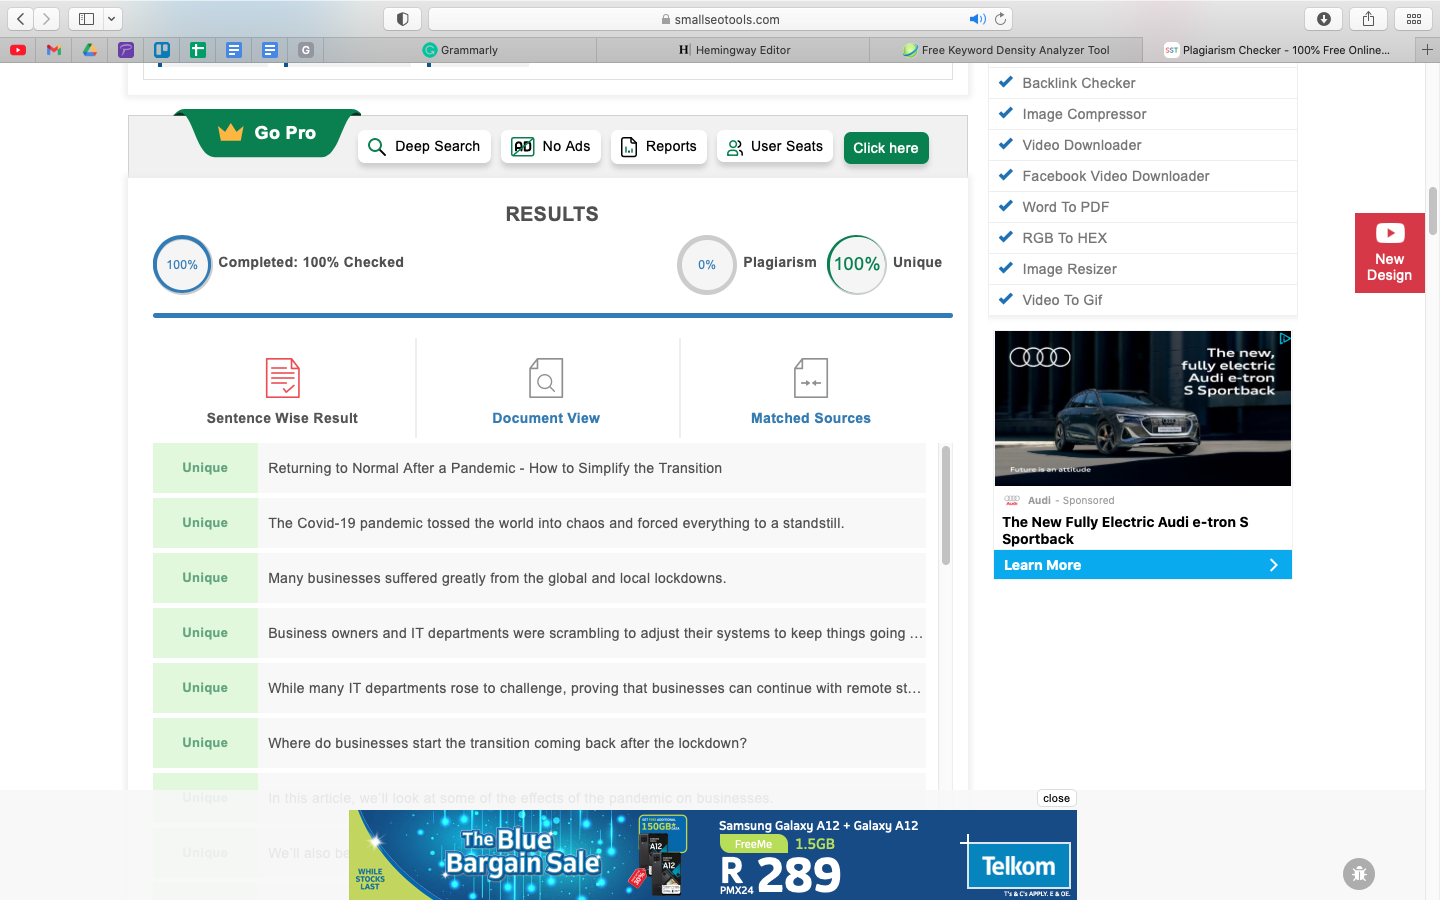Open the privacy report shield icon
Viewport: 1440px width, 900px height.
pos(402,18)
